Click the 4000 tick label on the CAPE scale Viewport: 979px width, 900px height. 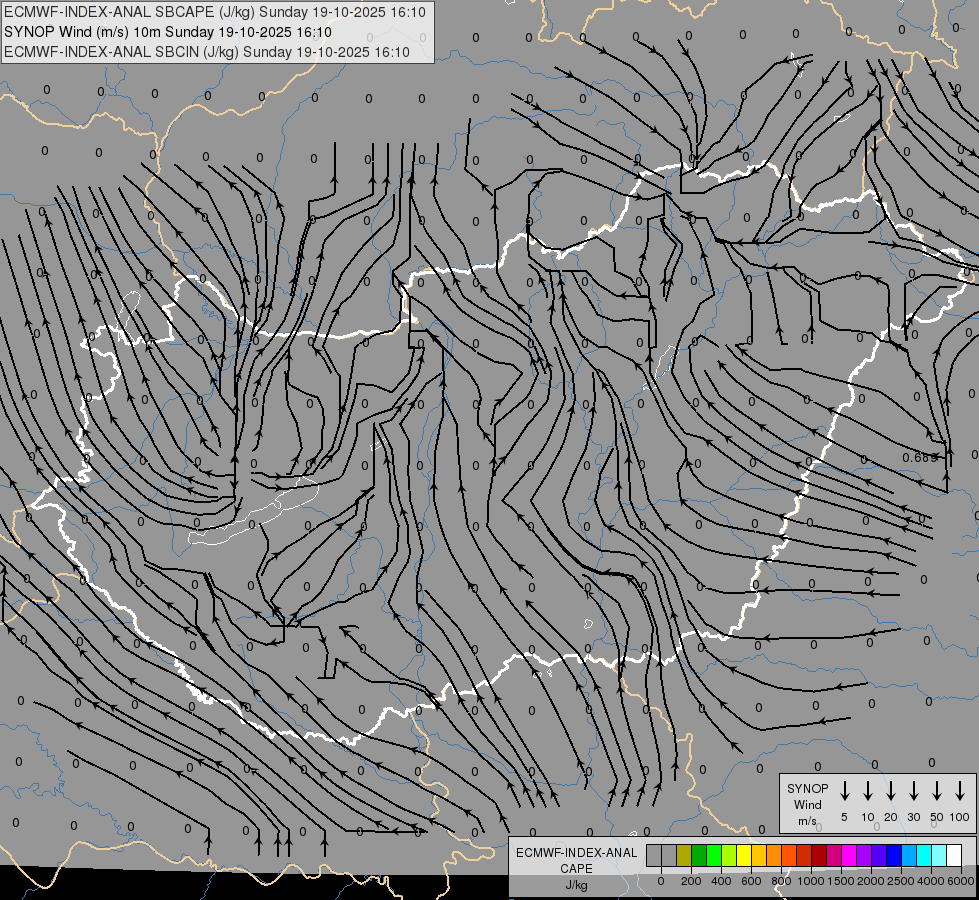[931, 881]
